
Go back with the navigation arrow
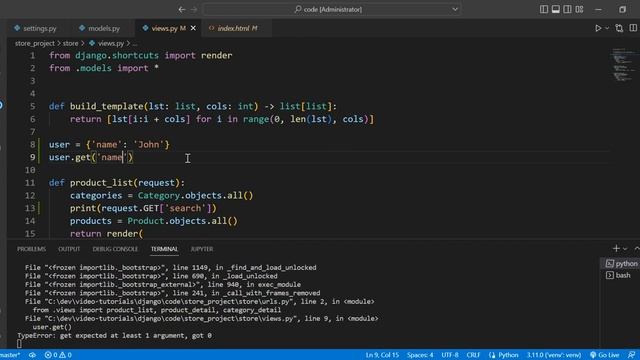182,9
